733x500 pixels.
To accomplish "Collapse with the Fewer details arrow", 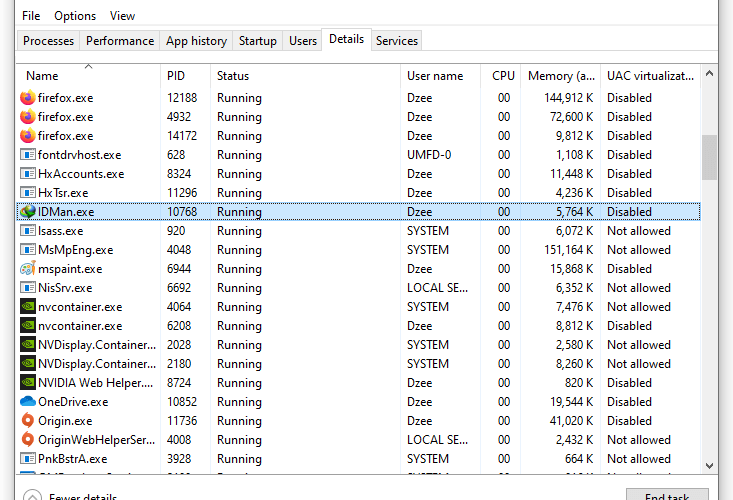I will click(32, 495).
